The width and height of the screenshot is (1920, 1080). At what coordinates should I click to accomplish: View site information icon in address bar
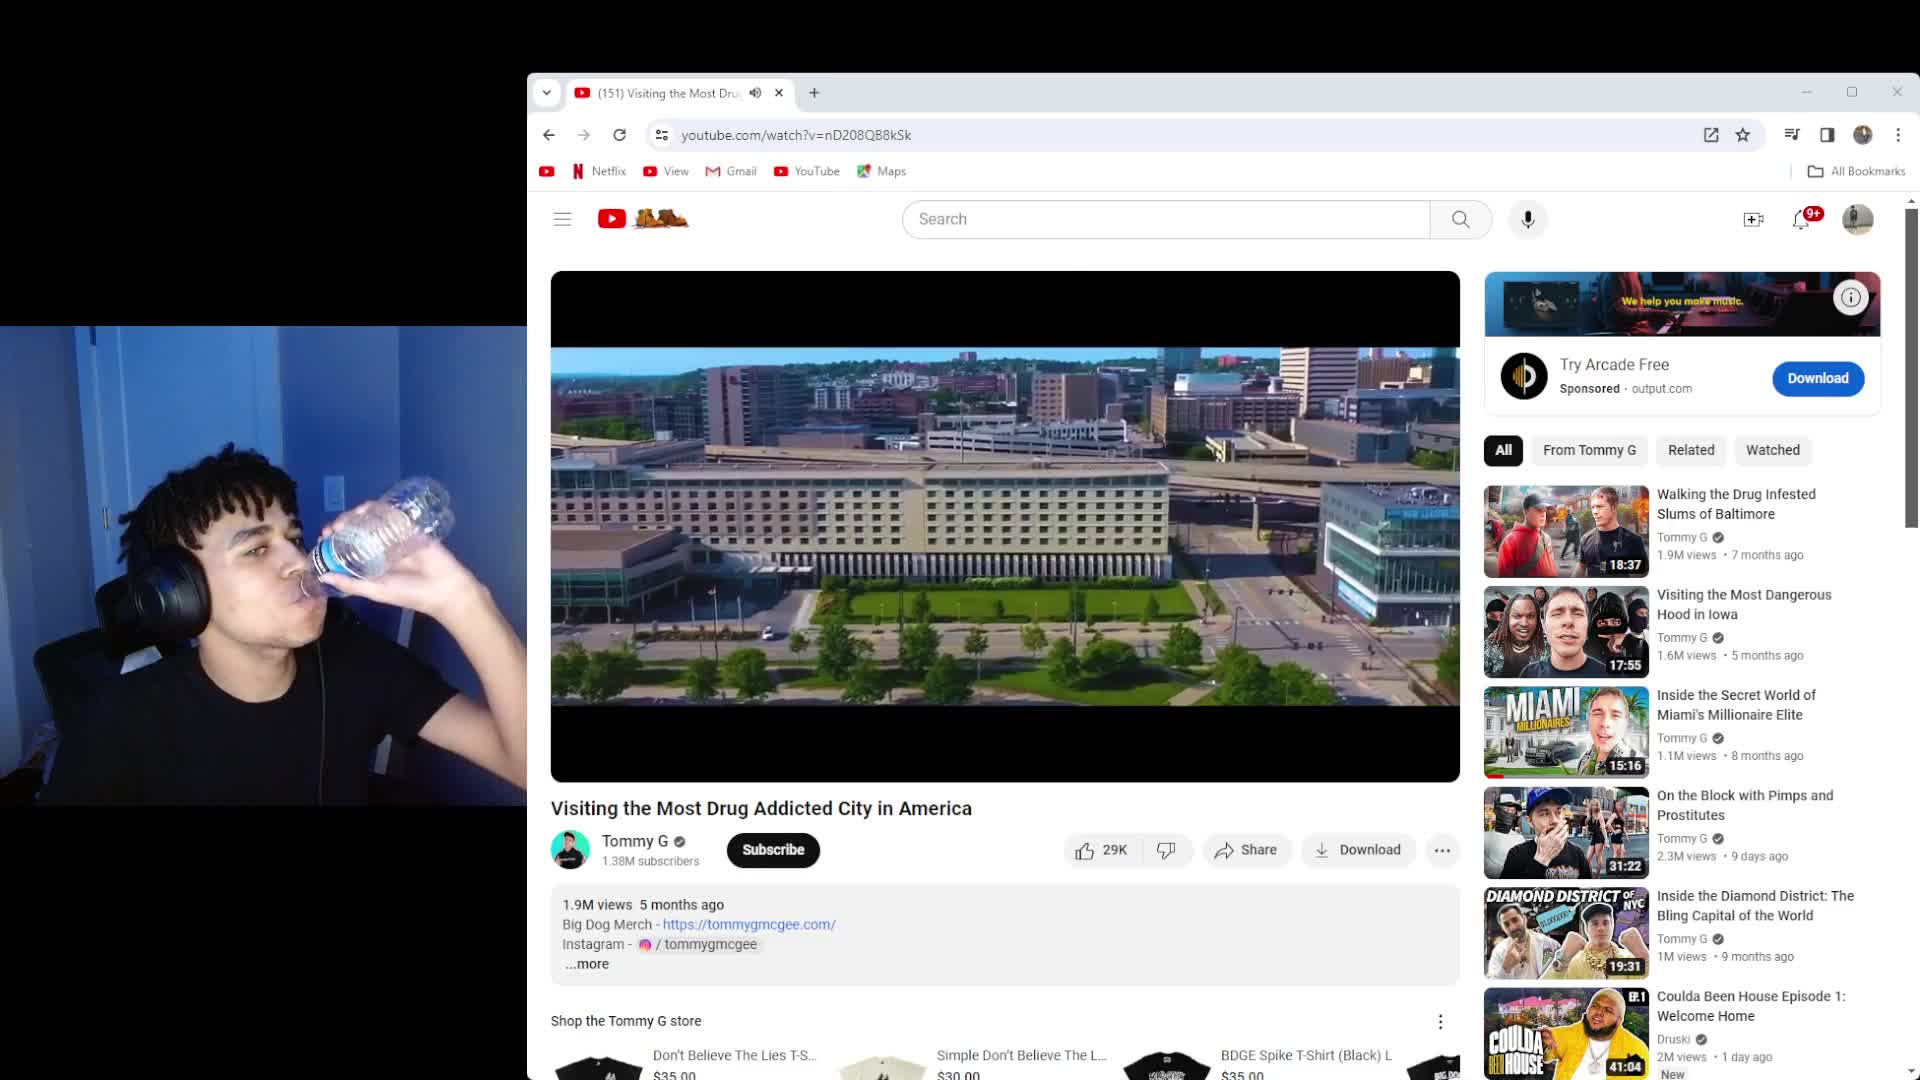(x=661, y=135)
